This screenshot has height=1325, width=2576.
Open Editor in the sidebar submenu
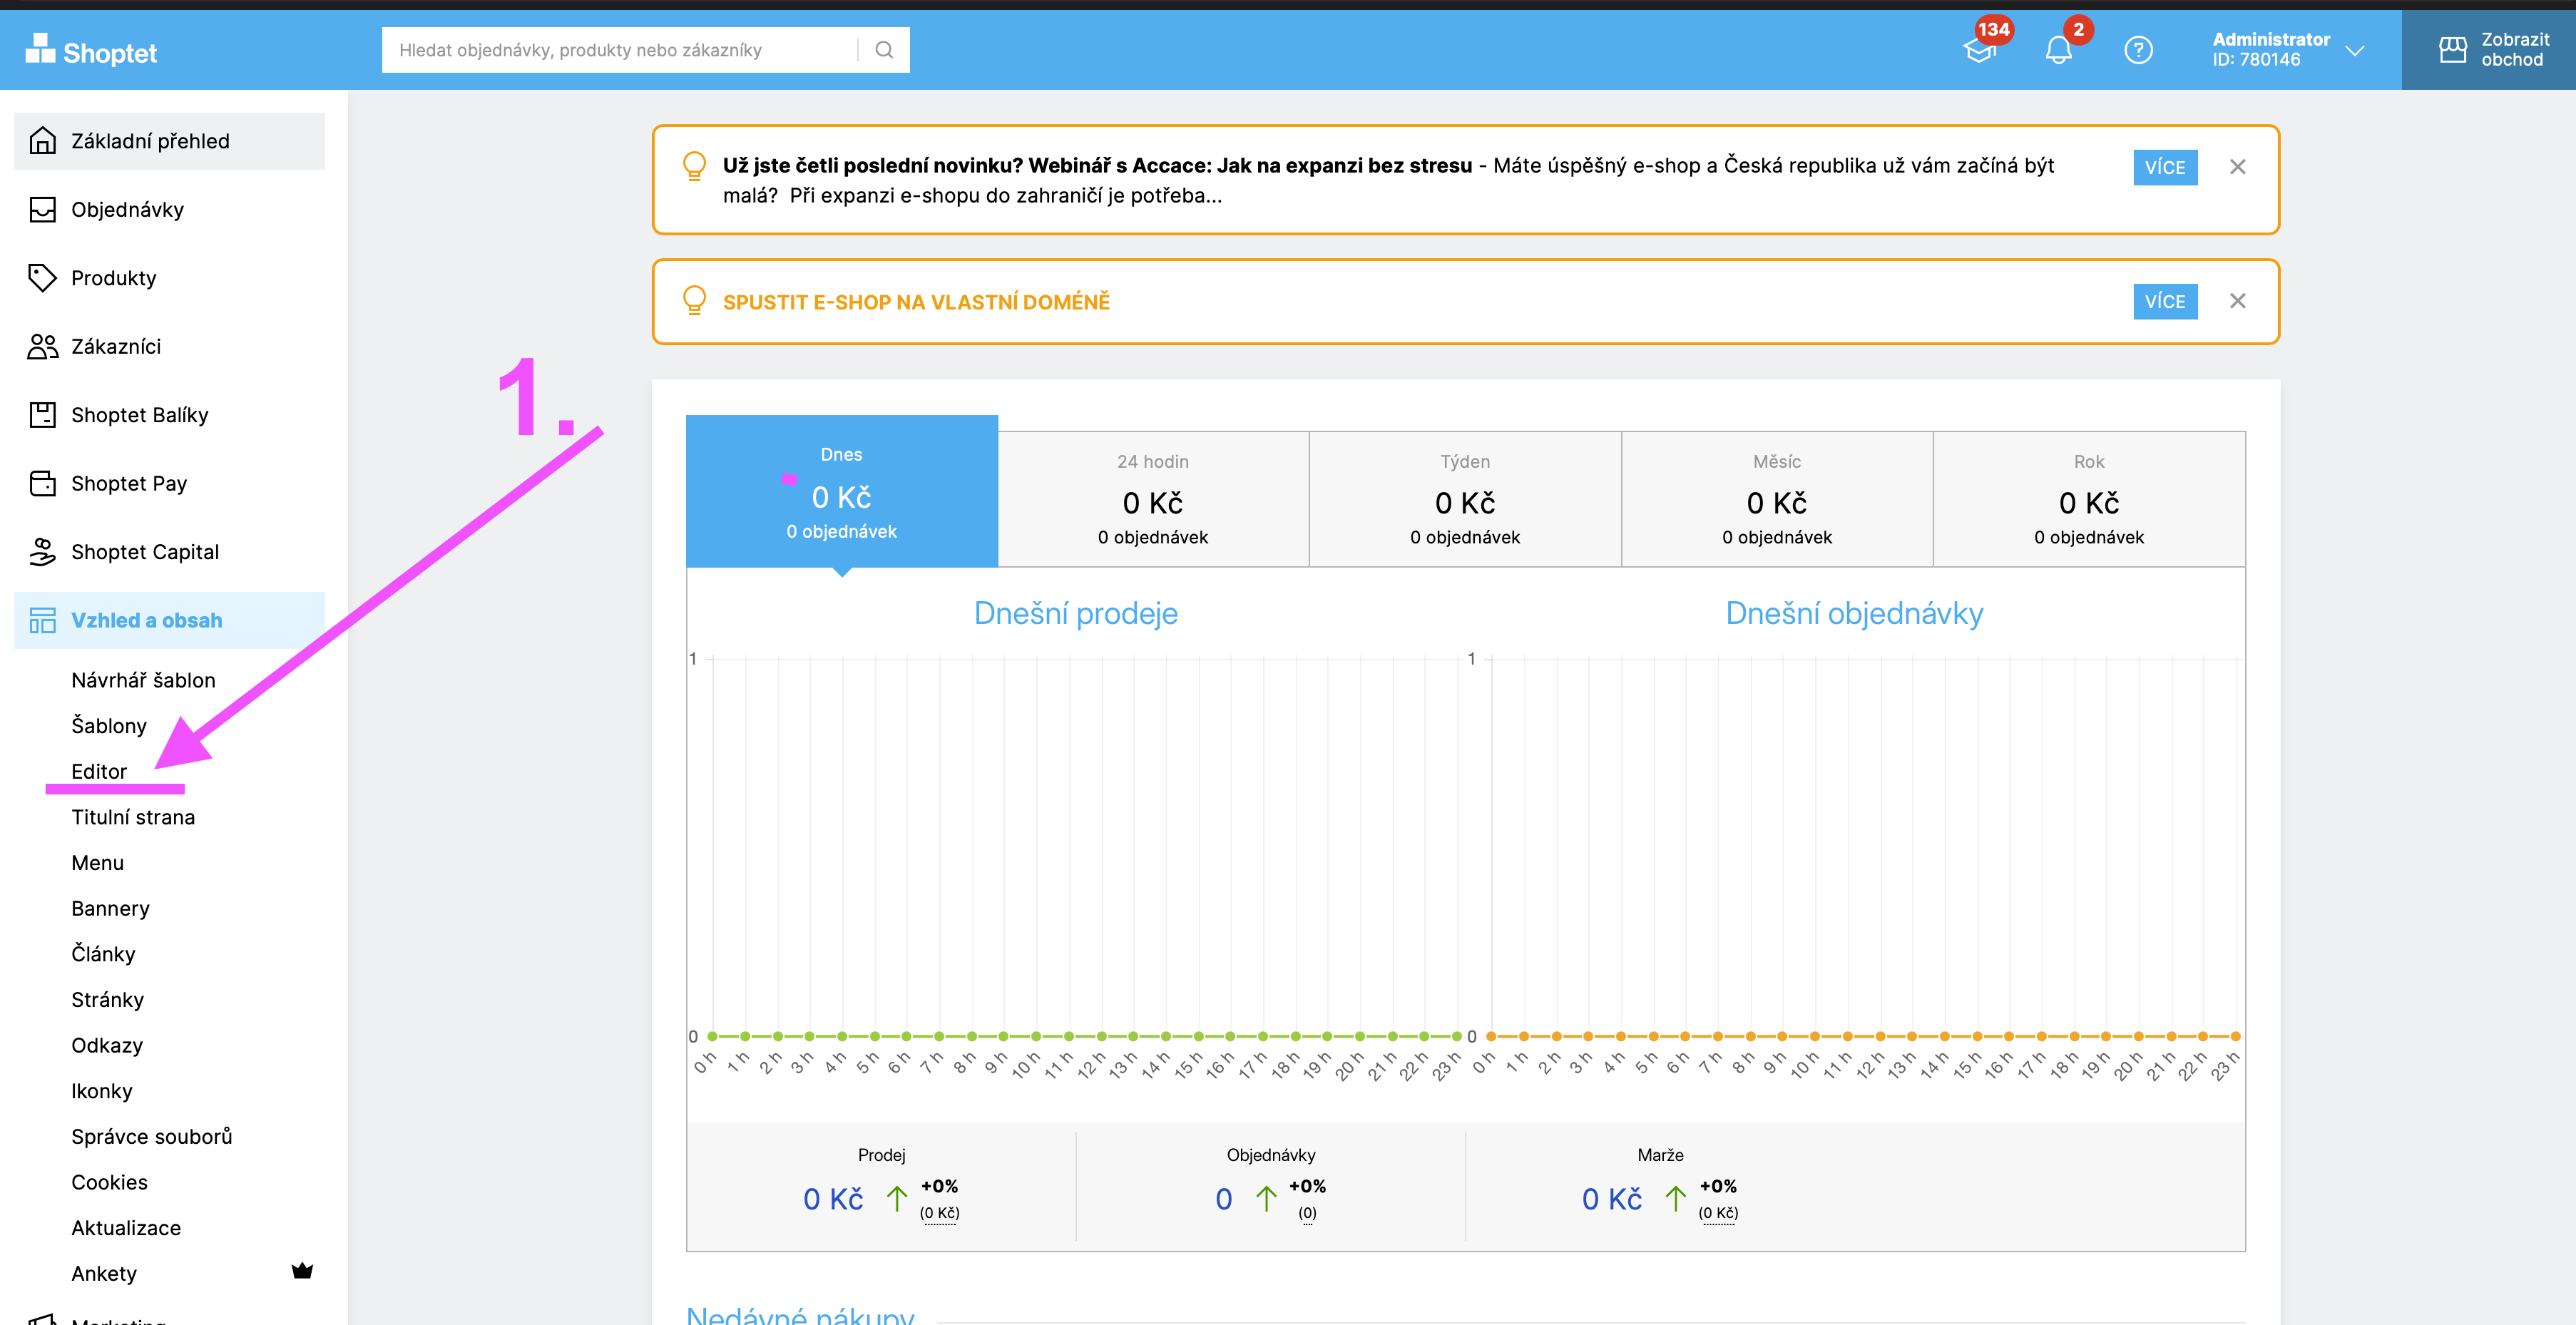(99, 771)
